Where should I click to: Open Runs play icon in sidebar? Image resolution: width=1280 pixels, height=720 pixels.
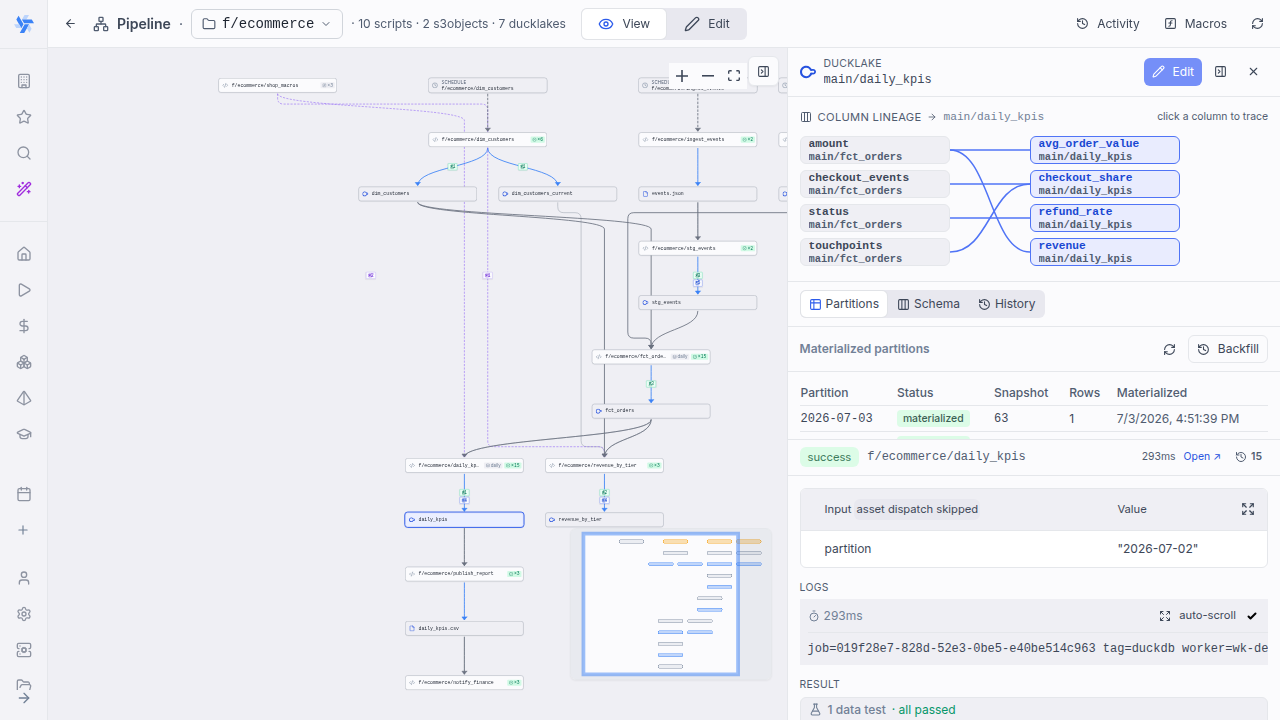click(x=24, y=290)
